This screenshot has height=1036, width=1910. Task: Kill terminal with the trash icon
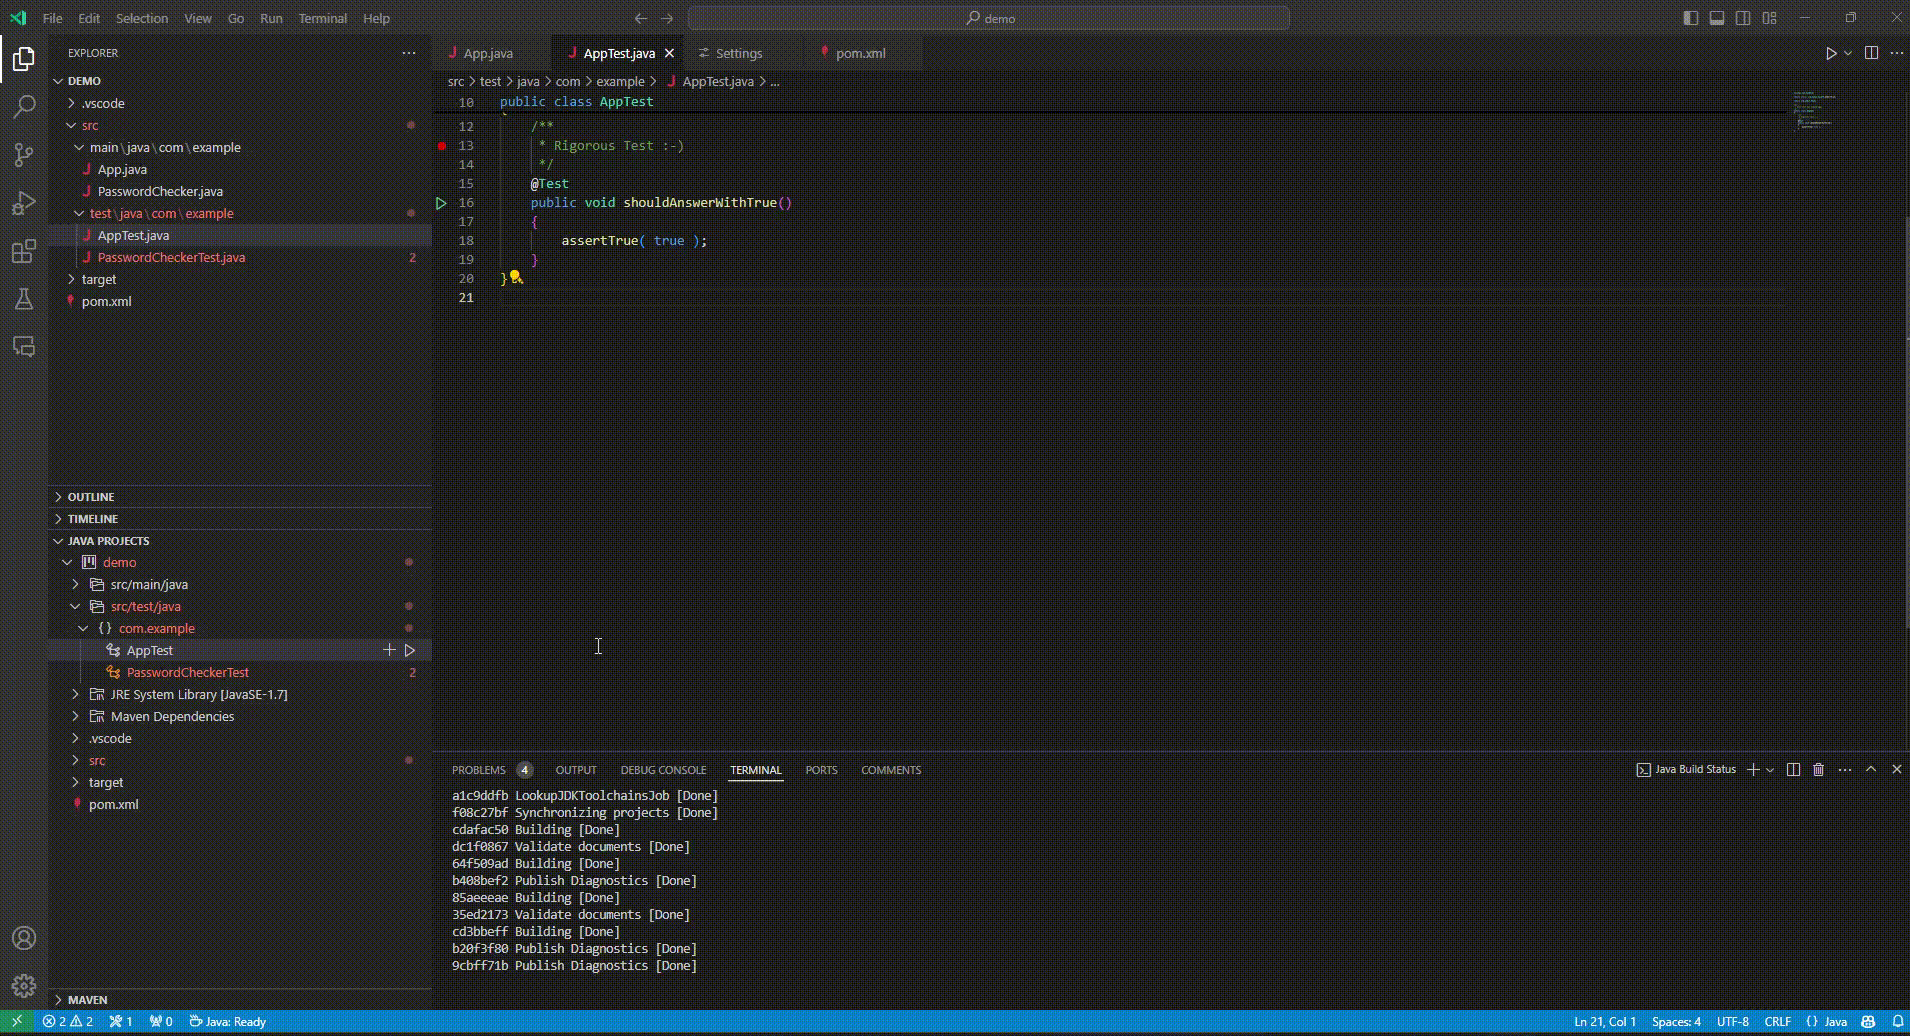1818,770
